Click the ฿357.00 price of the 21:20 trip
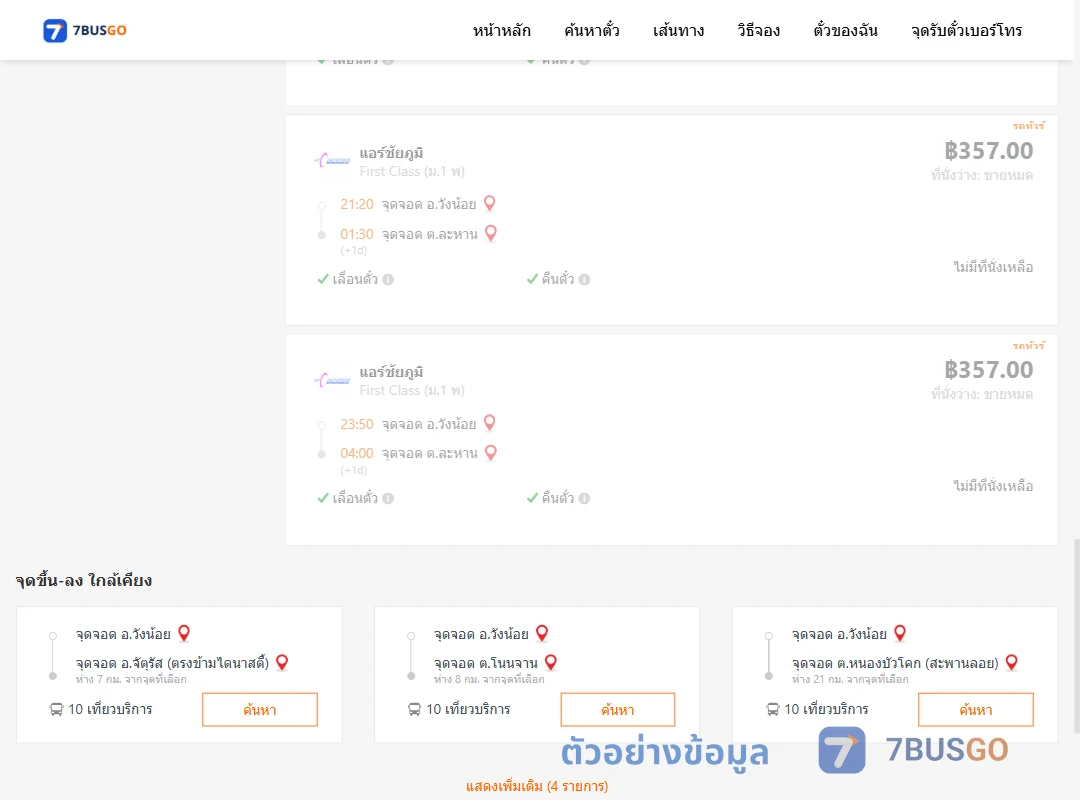This screenshot has width=1080, height=800. [x=988, y=150]
